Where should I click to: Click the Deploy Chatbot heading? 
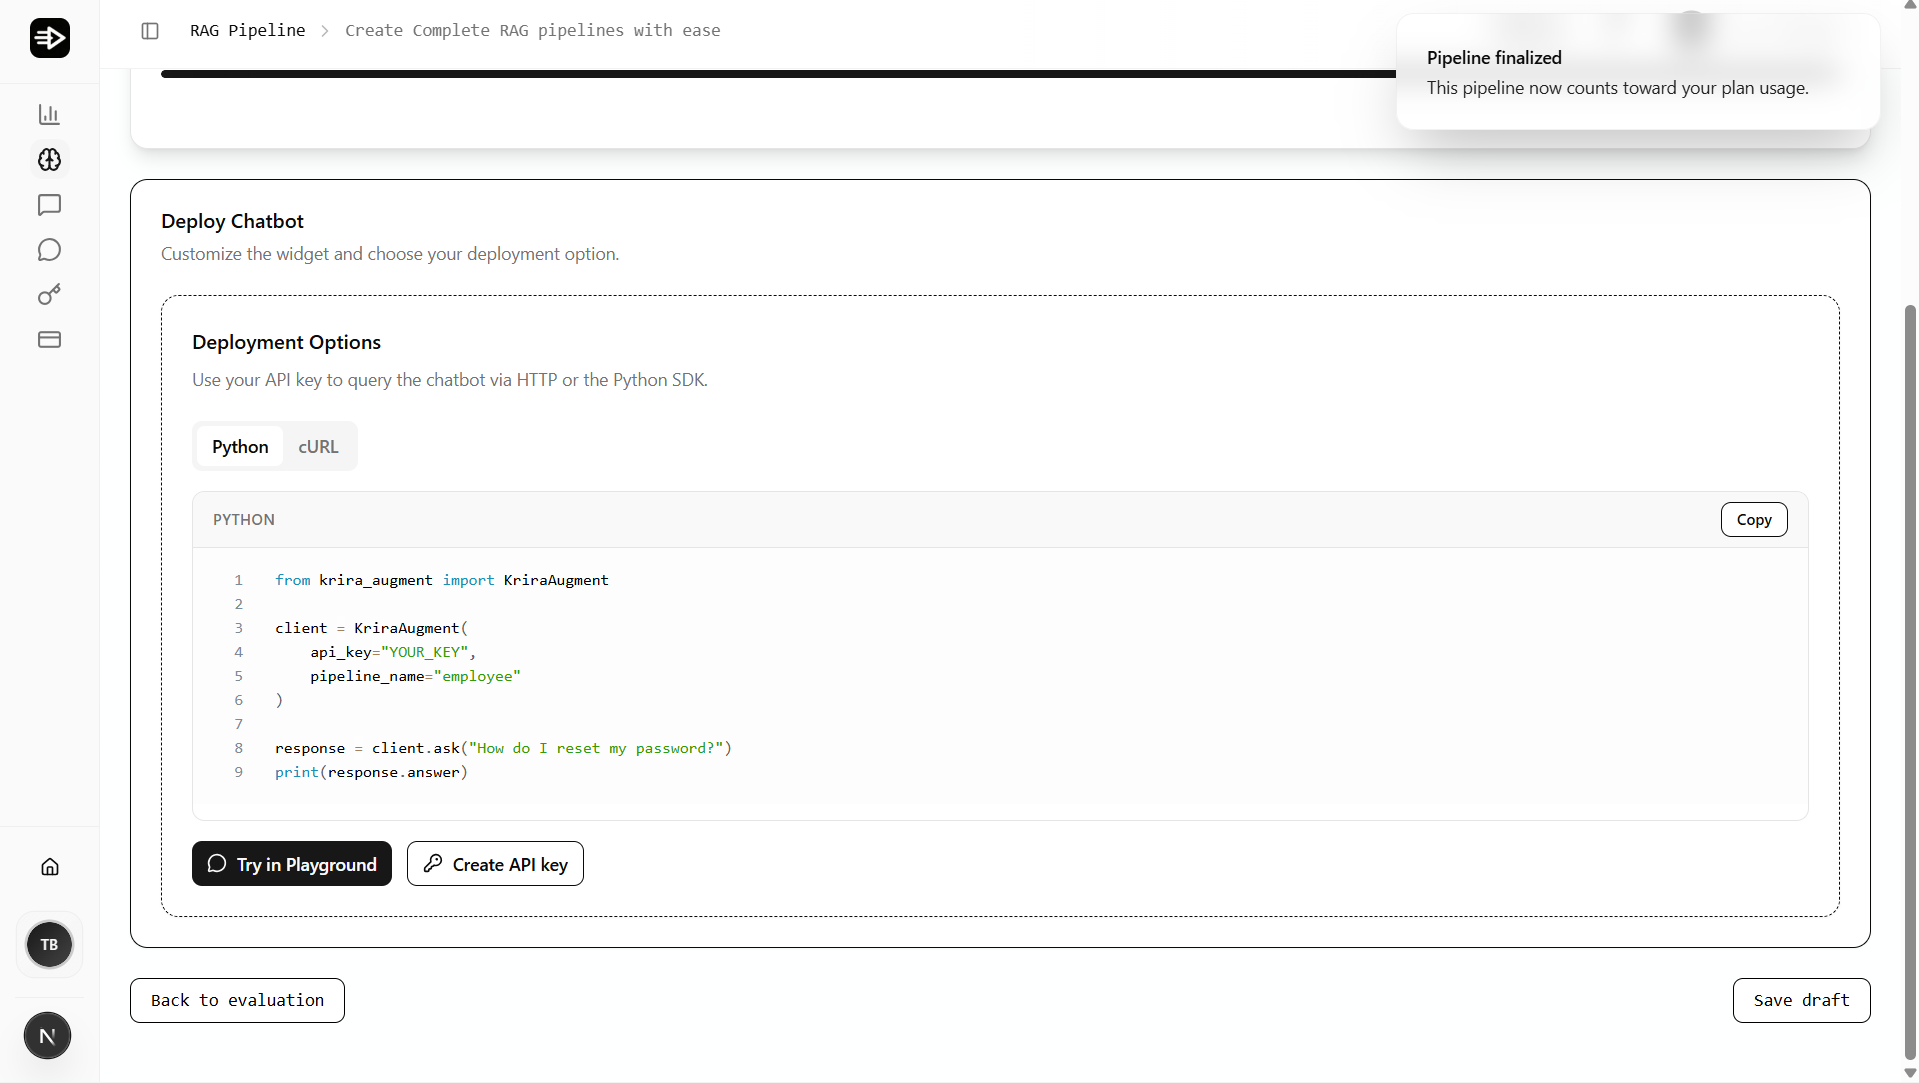click(232, 221)
